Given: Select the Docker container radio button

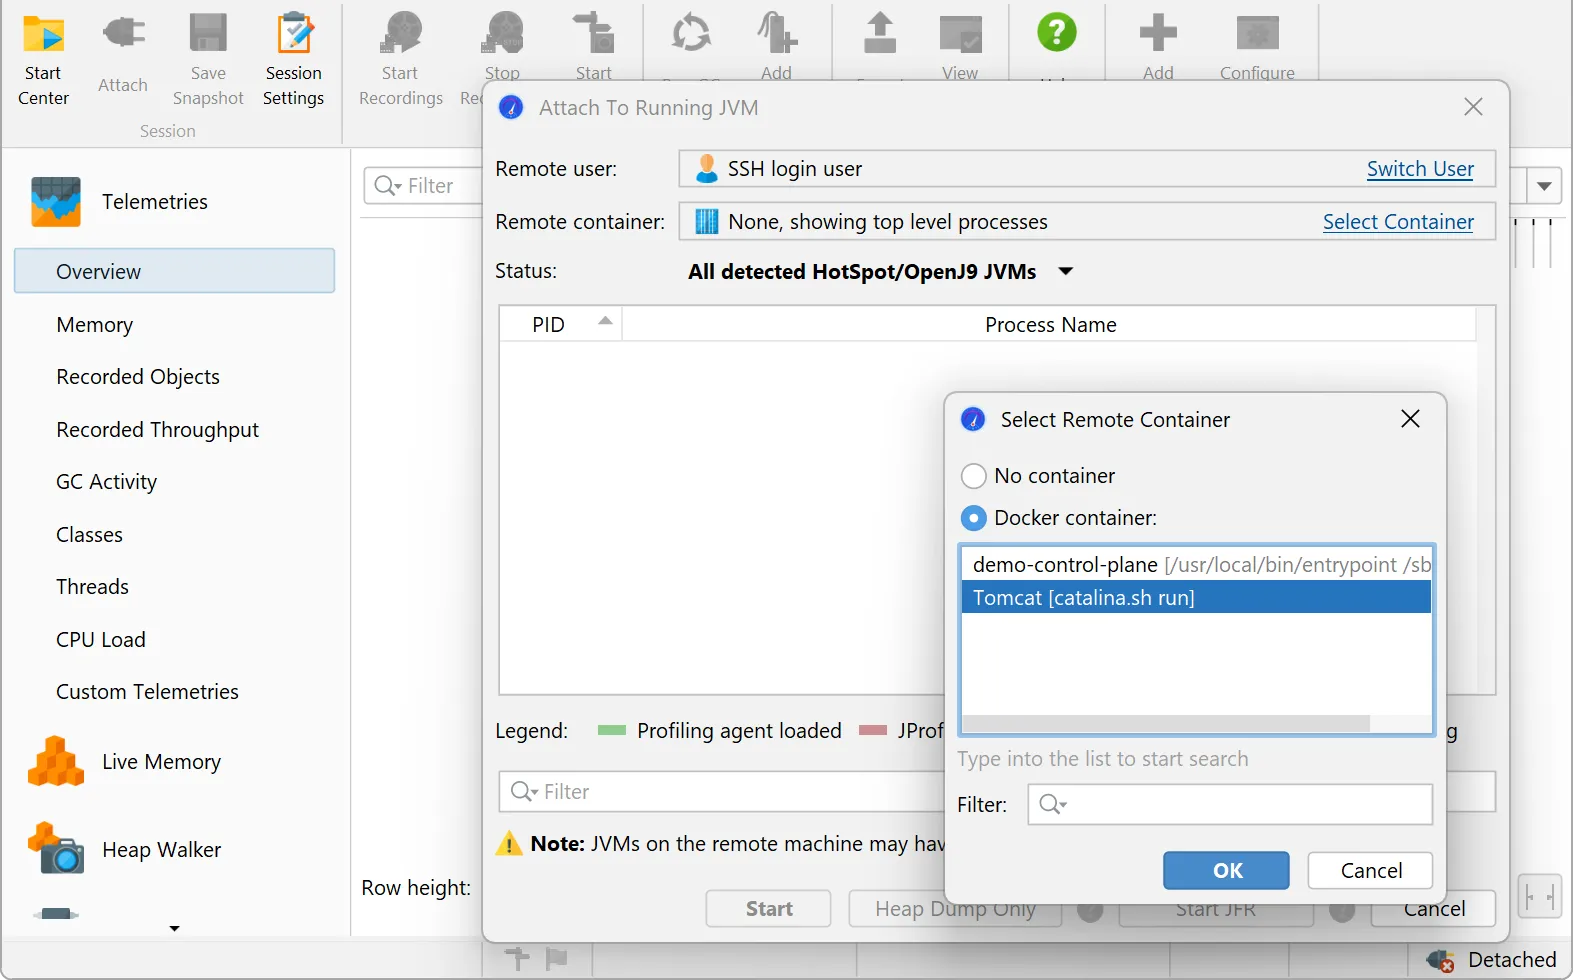Looking at the screenshot, I should (x=973, y=518).
